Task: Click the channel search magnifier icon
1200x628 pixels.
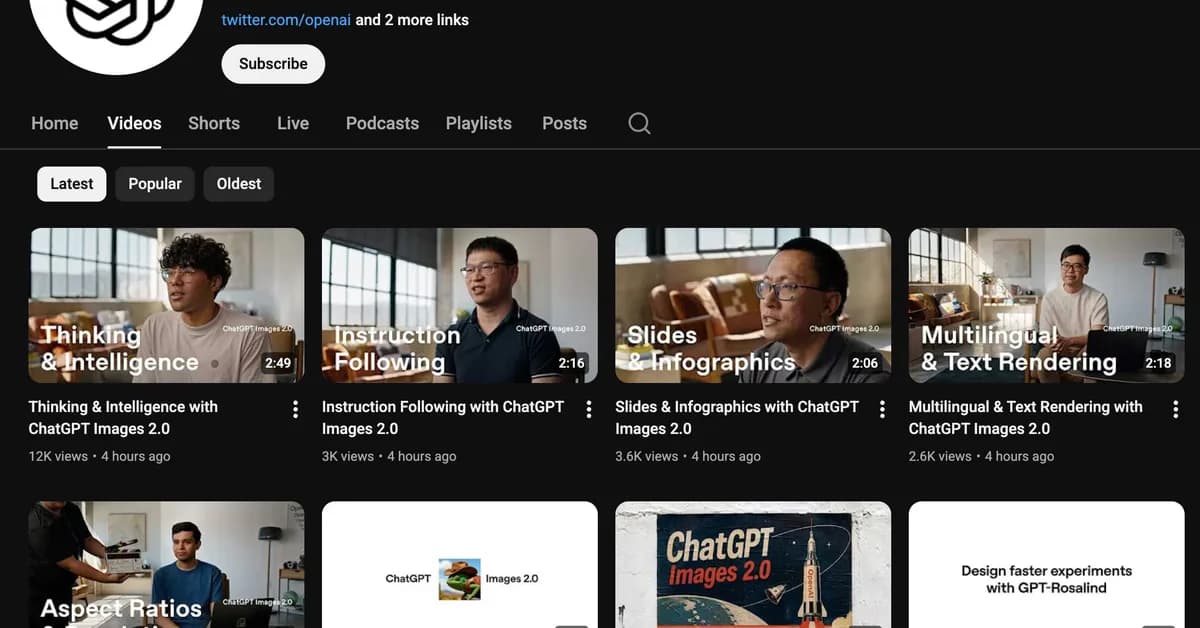Action: pyautogui.click(x=639, y=123)
